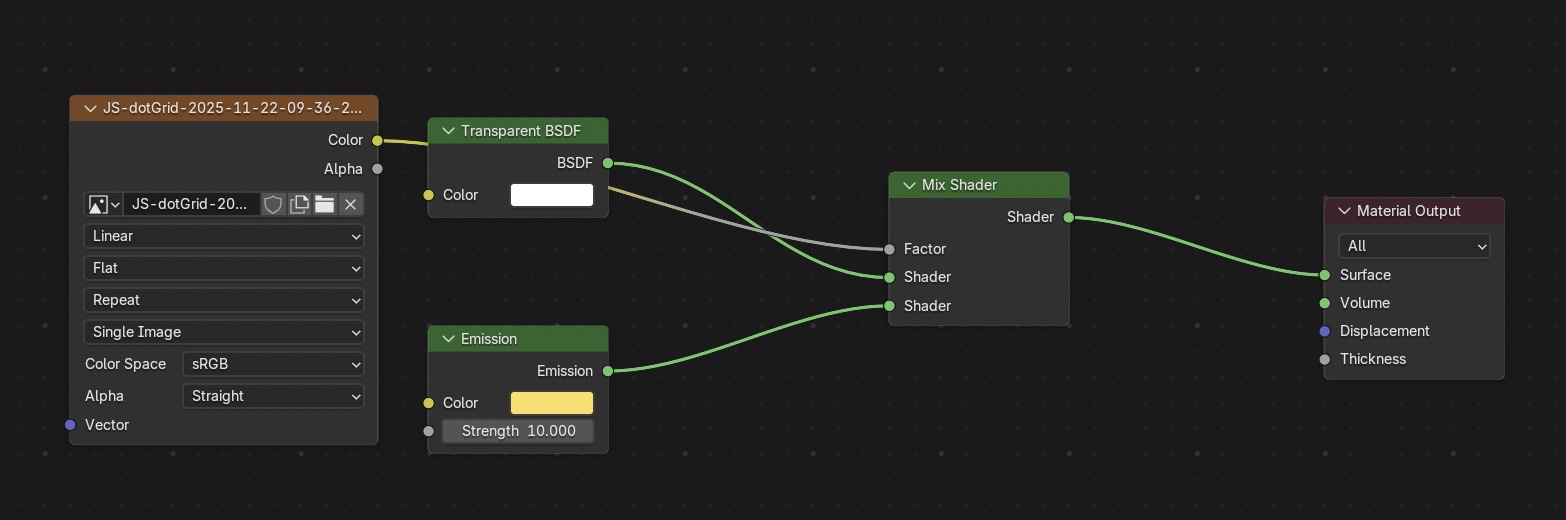Click the white Transparent BSDF color swatch
The width and height of the screenshot is (1566, 520).
pyautogui.click(x=551, y=195)
